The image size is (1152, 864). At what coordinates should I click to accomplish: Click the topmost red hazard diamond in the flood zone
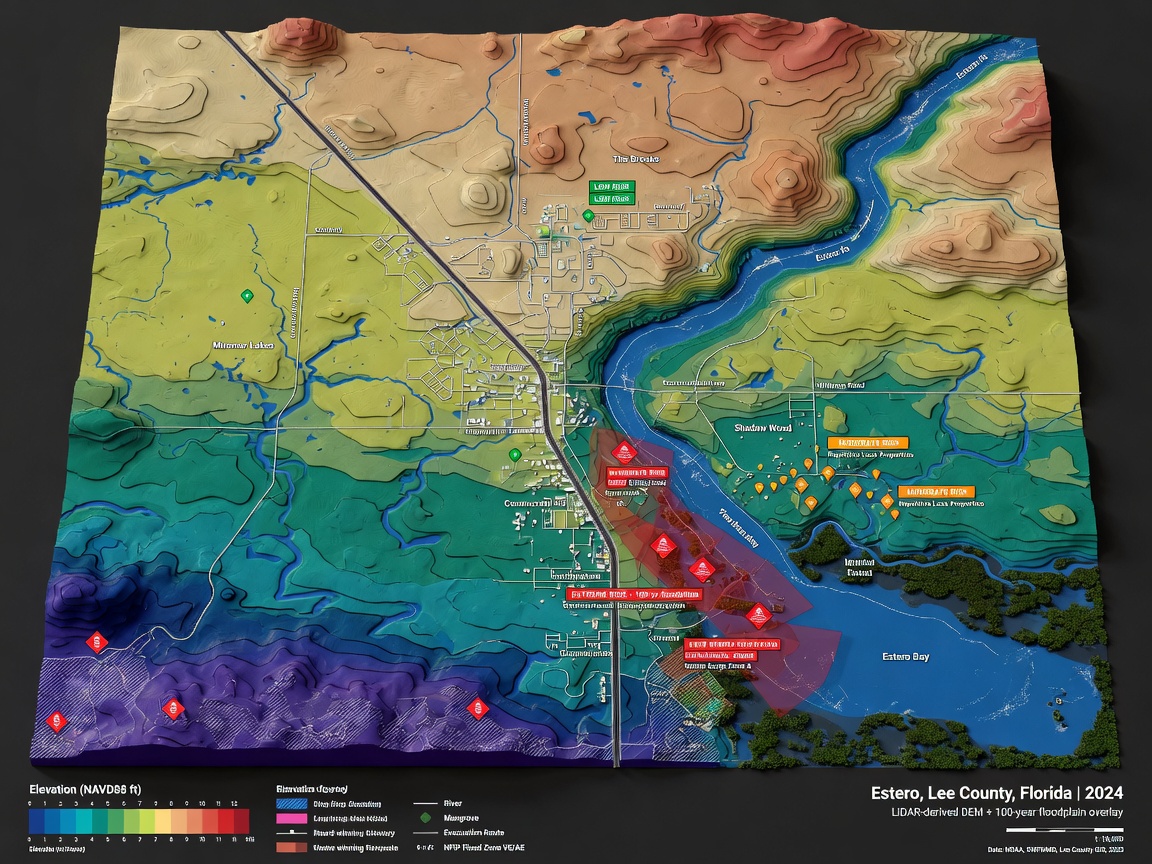[x=624, y=451]
